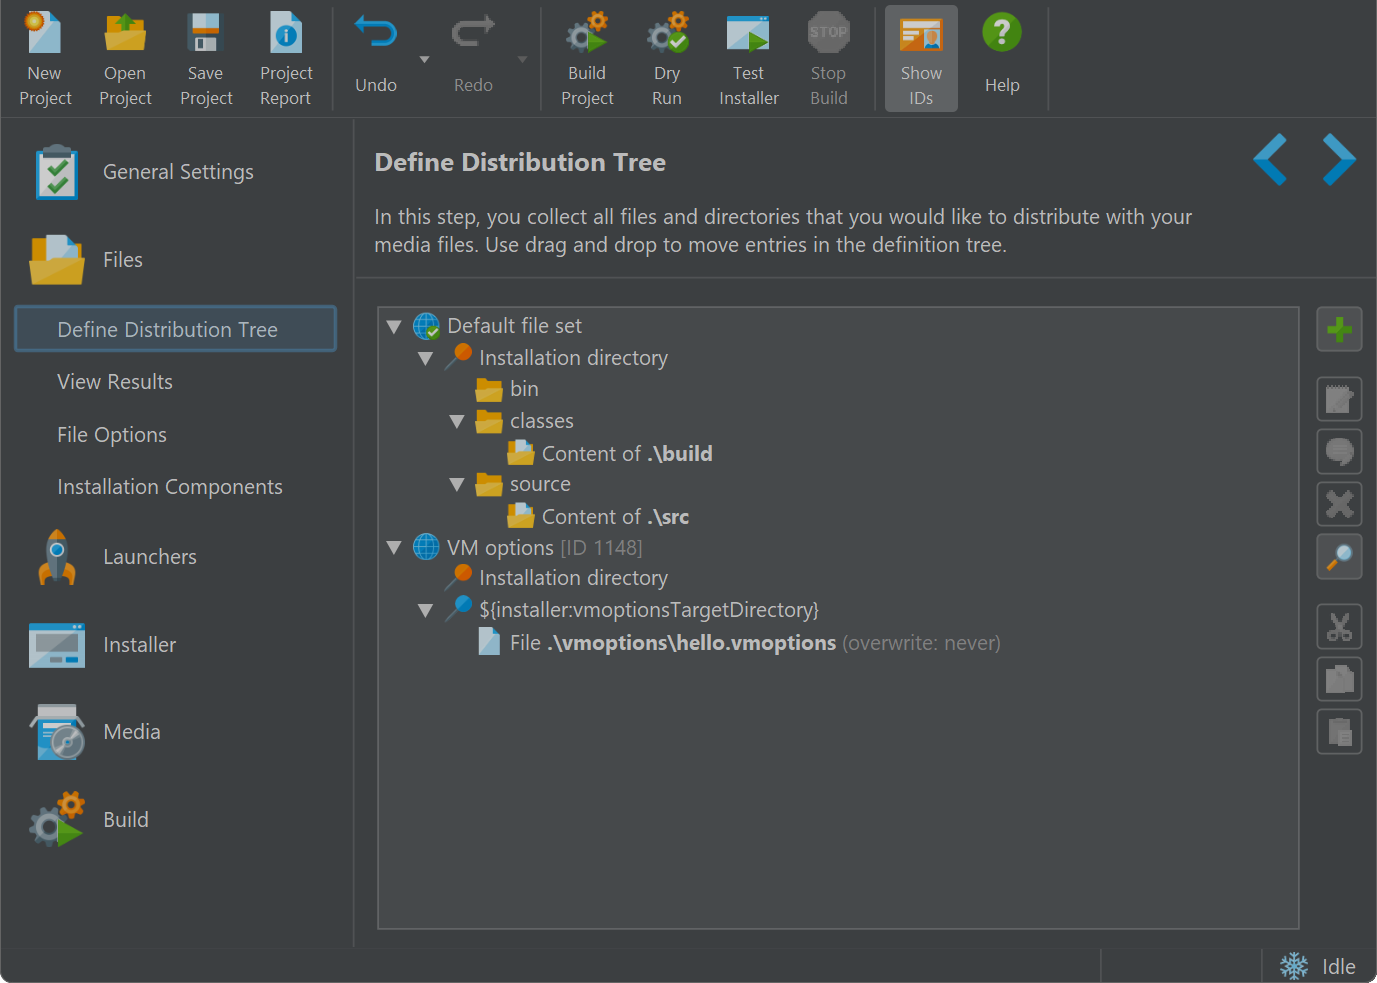Open the Files section
The height and width of the screenshot is (983, 1377).
[x=88, y=260]
